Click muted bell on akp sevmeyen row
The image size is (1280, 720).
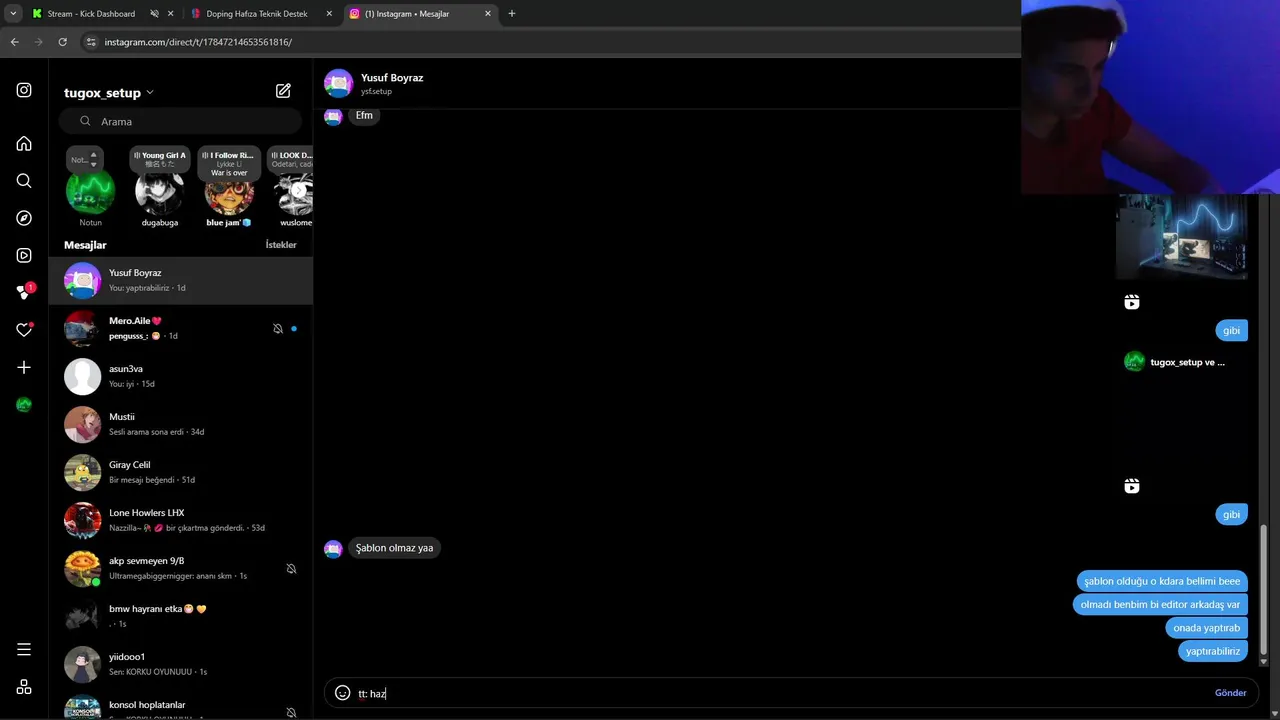291,568
